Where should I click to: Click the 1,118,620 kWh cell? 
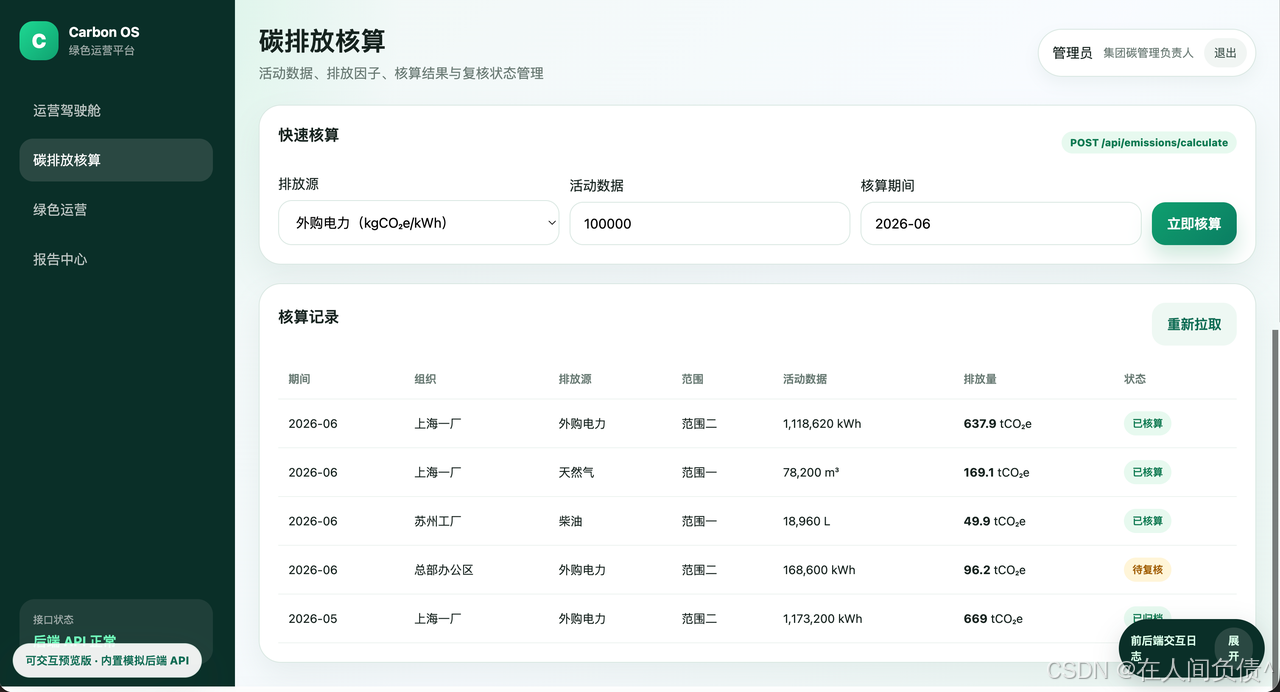tap(822, 424)
